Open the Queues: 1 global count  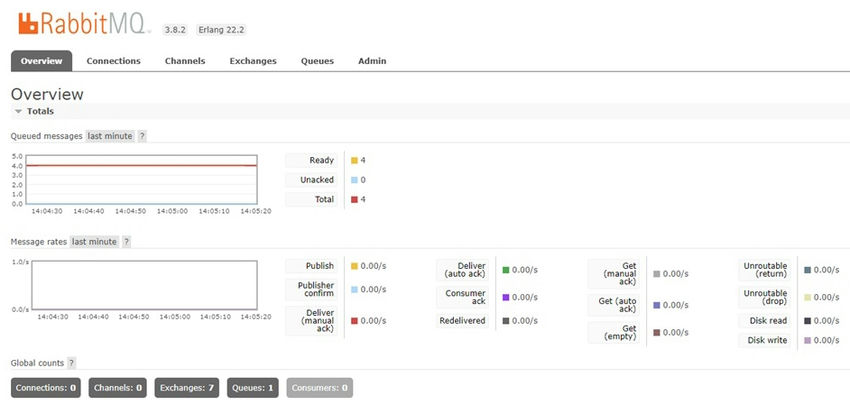(253, 388)
